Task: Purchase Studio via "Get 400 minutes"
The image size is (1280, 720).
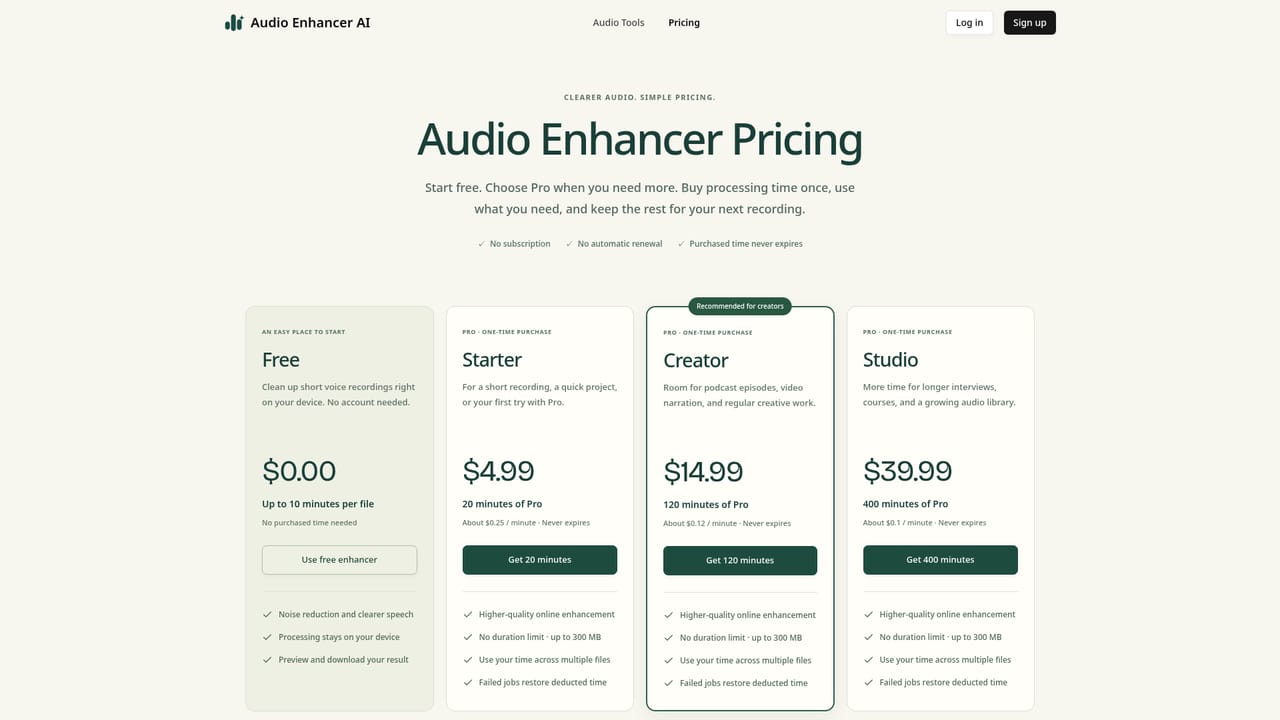Action: pyautogui.click(x=940, y=560)
